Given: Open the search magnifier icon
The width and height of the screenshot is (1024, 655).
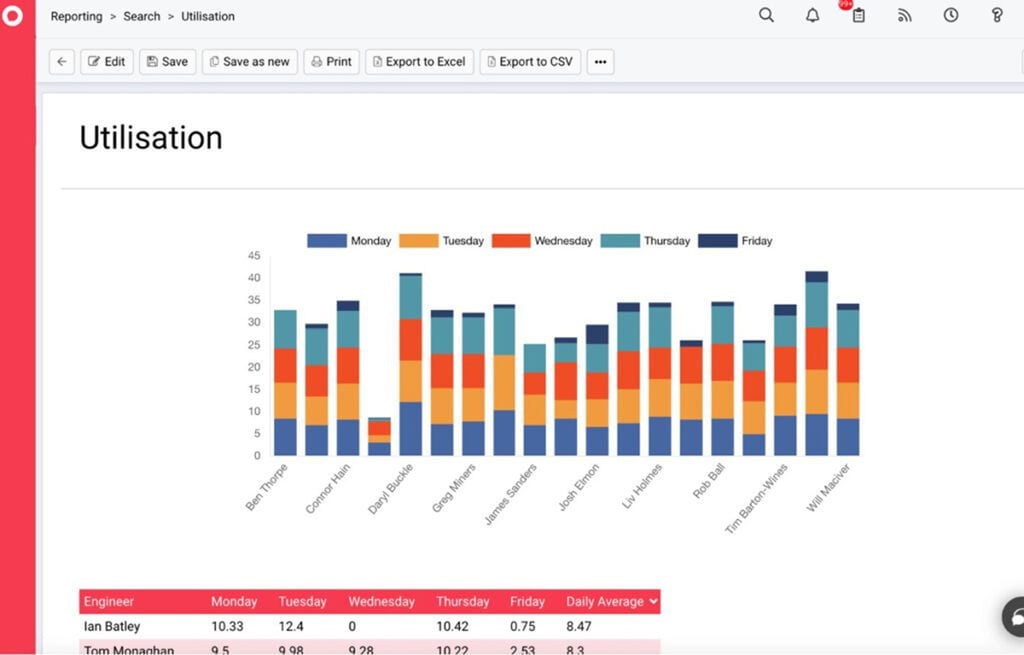Looking at the screenshot, I should pos(766,16).
